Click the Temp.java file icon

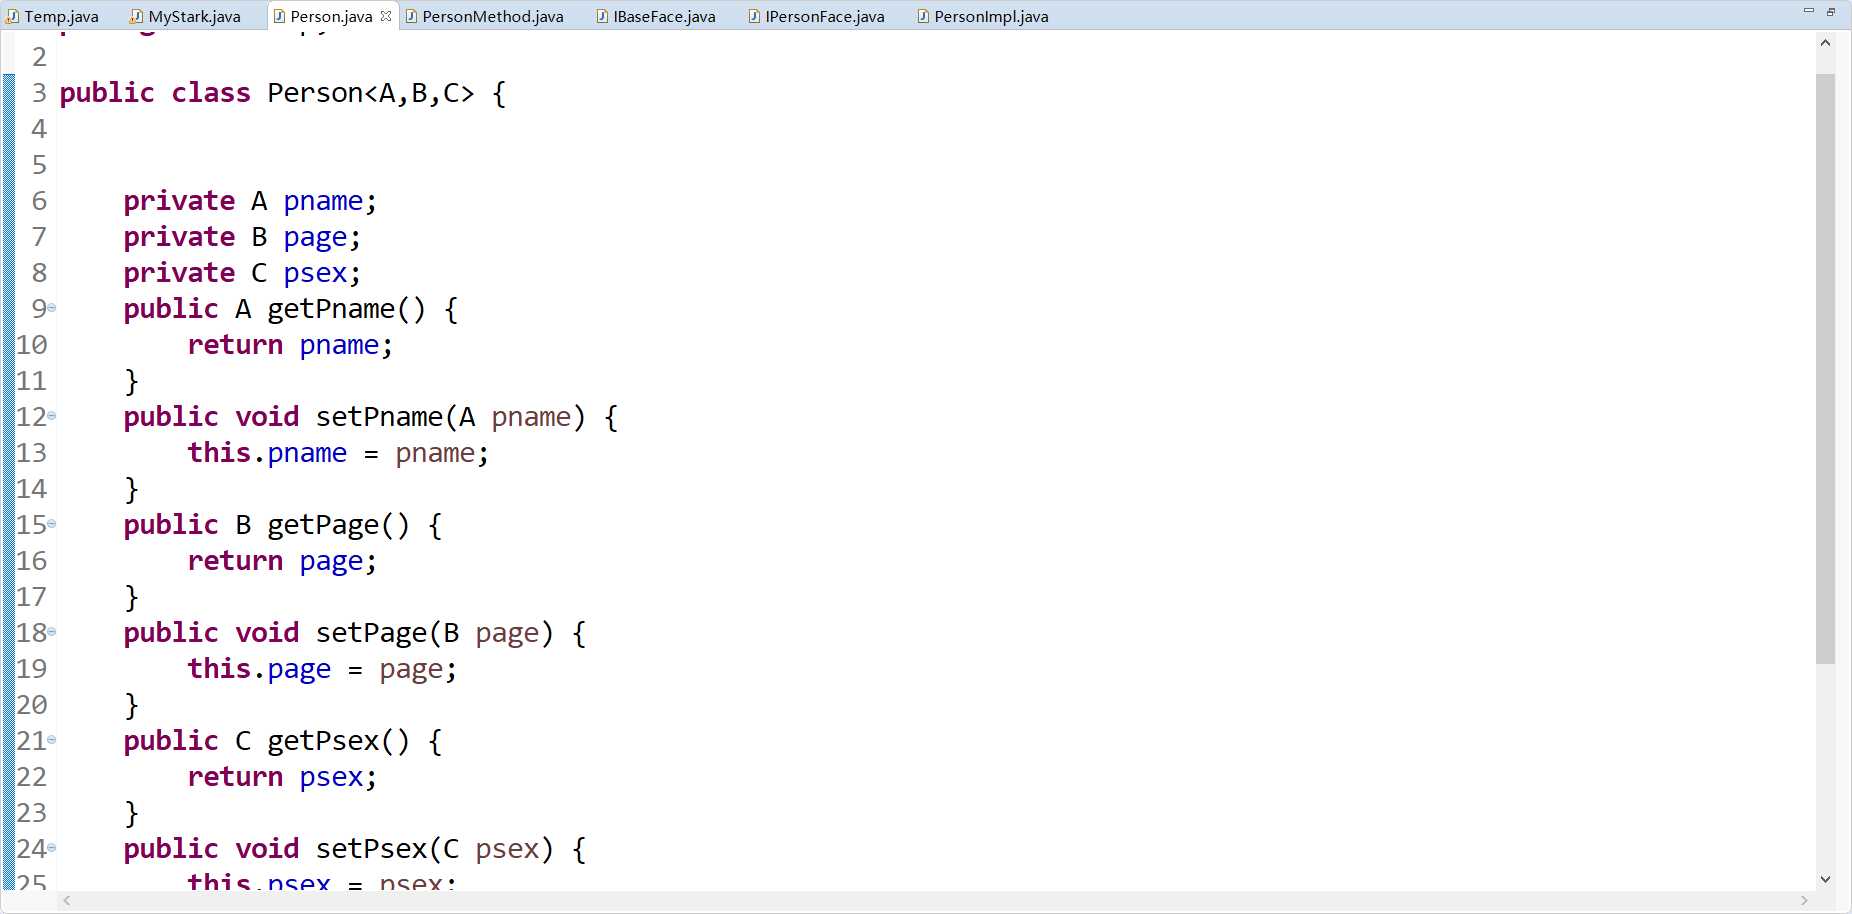point(13,16)
